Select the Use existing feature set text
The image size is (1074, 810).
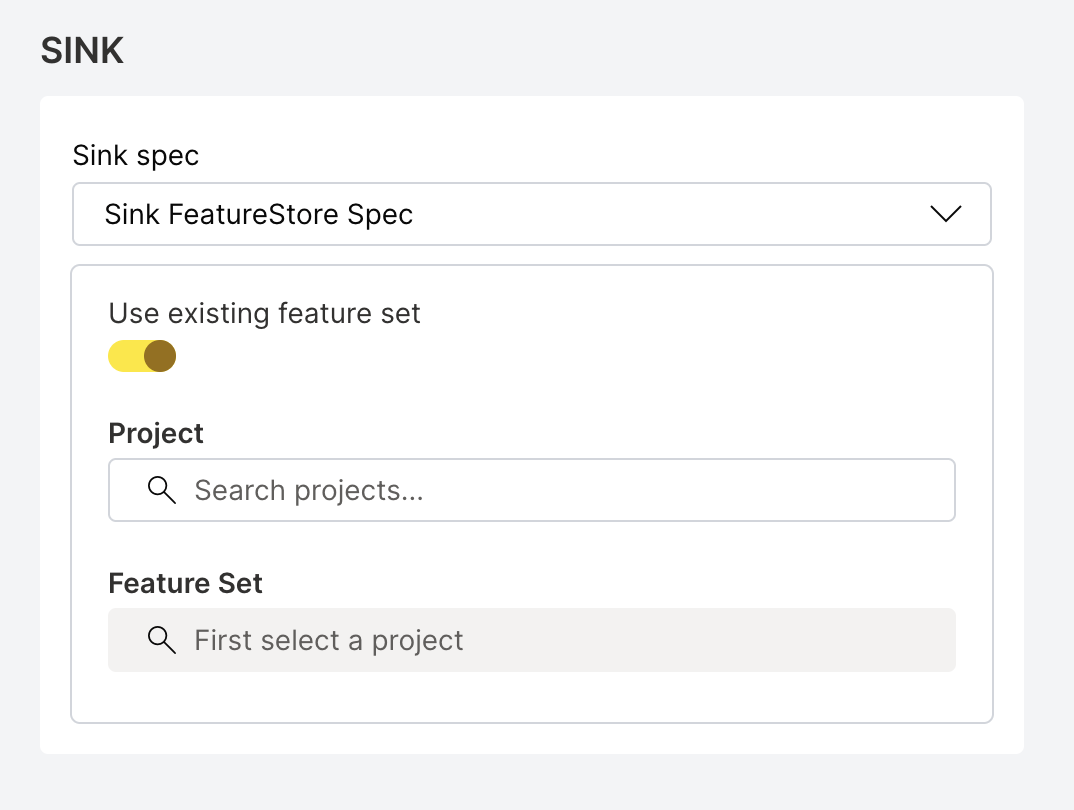(x=264, y=313)
